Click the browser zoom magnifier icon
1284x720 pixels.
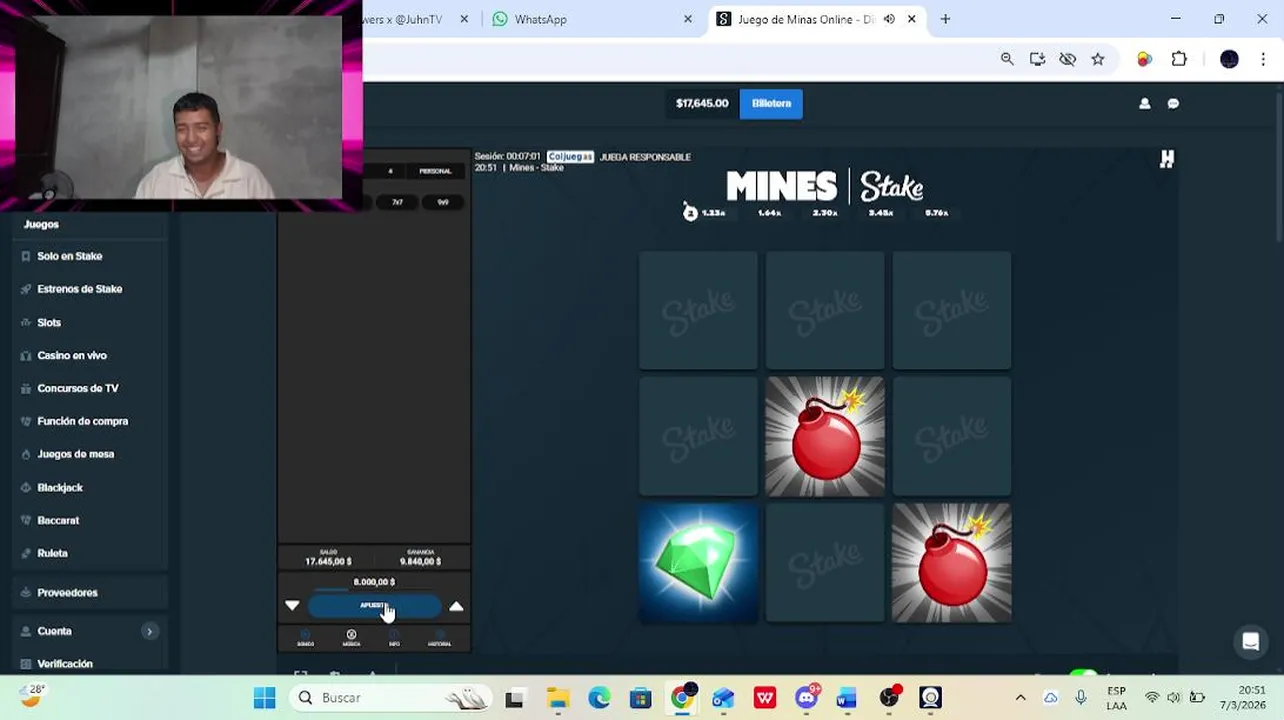pyautogui.click(x=1007, y=59)
